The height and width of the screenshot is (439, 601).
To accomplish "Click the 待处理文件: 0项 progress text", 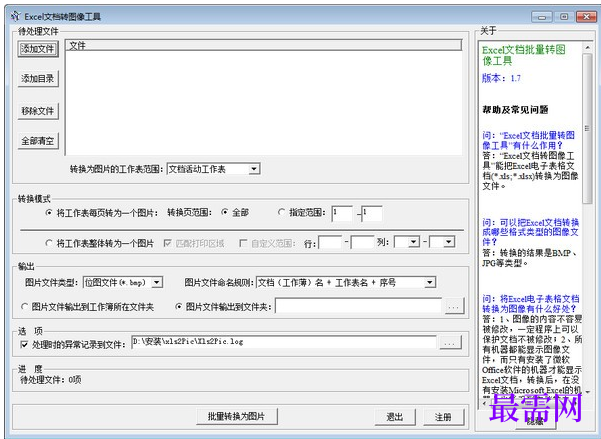I will tap(51, 380).
